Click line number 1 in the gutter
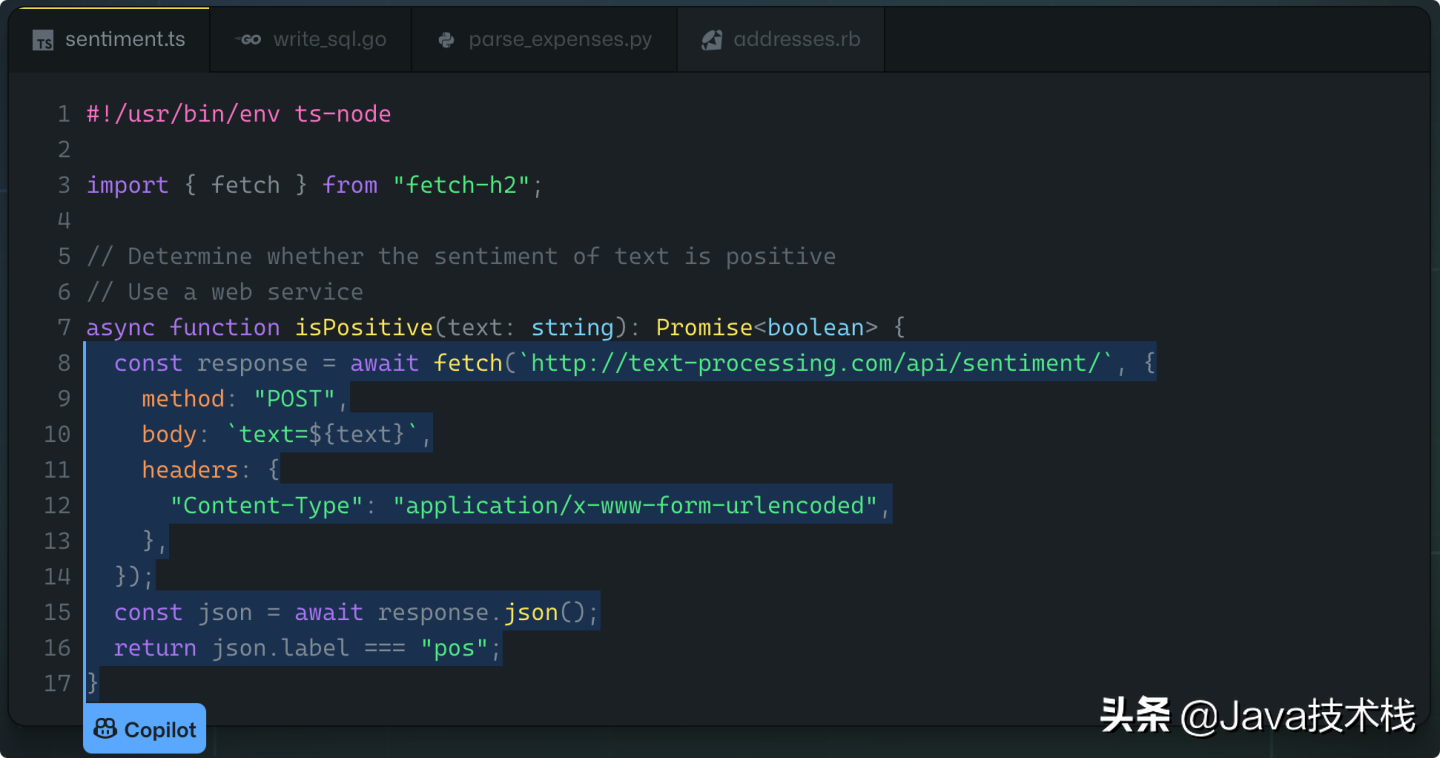The height and width of the screenshot is (758, 1440). pos(64,114)
